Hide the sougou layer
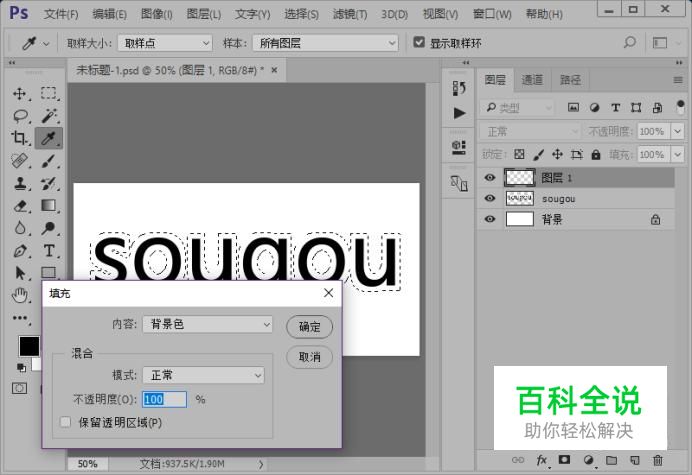The width and height of the screenshot is (692, 475). pos(489,198)
